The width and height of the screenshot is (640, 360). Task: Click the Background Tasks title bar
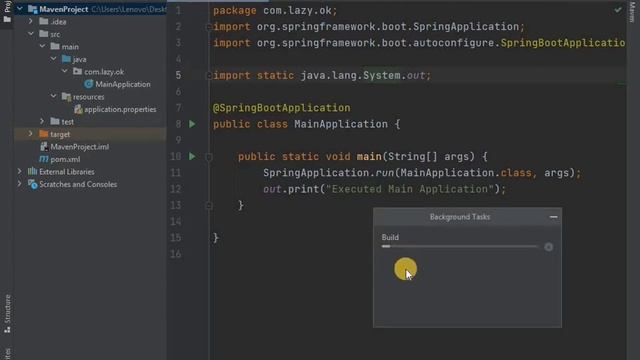pos(460,217)
